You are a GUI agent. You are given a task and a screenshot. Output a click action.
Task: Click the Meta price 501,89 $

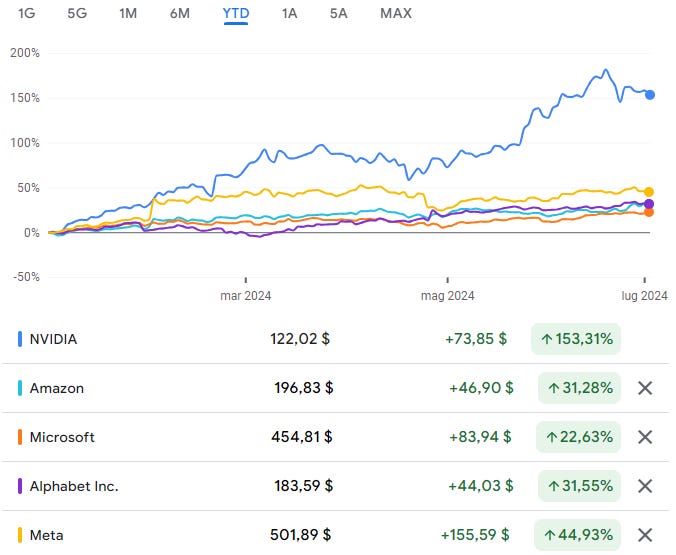(300, 535)
